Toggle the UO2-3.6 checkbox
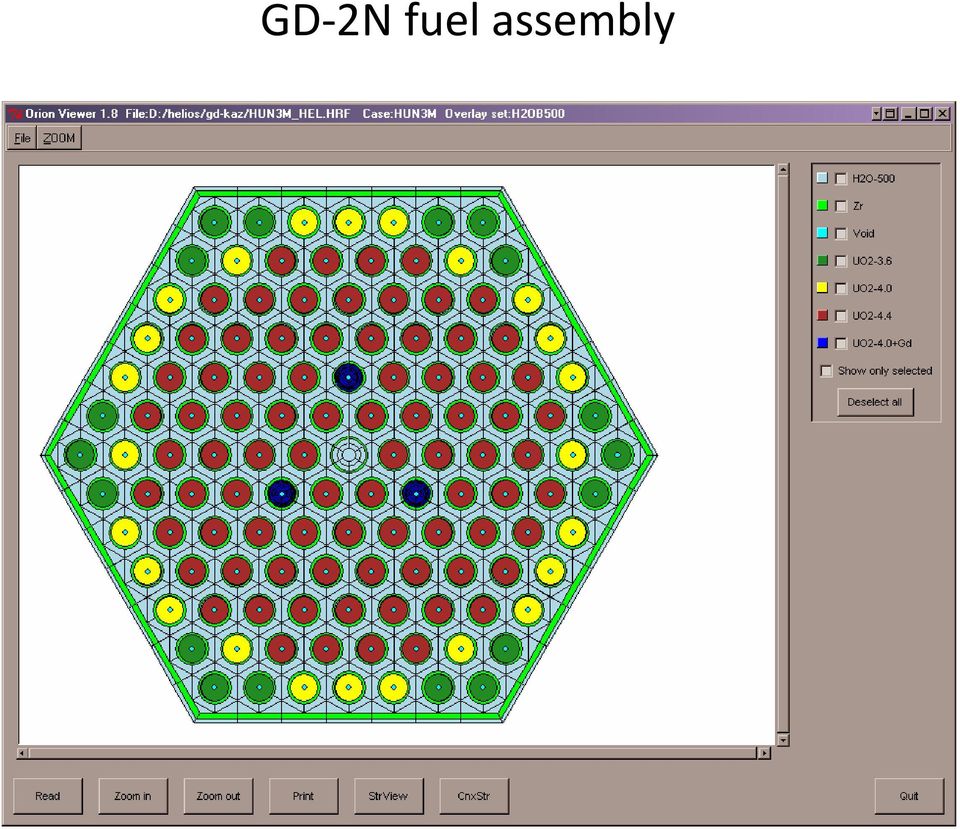Screen dimensions: 960x829 pyautogui.click(x=841, y=261)
